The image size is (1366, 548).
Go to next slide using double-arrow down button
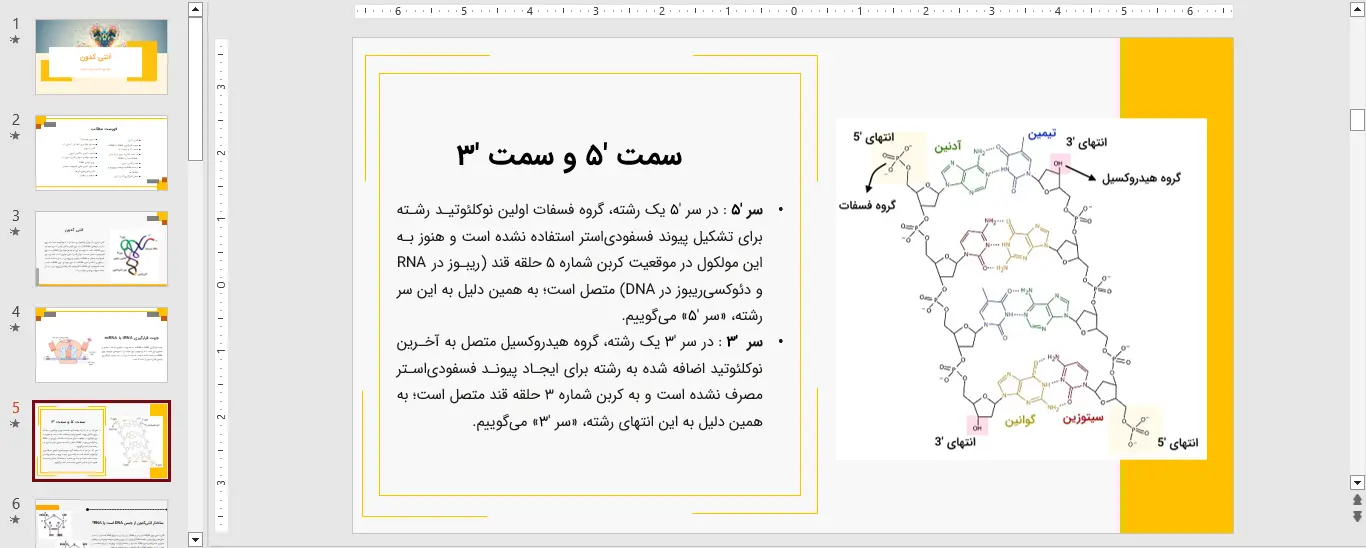(1357, 516)
